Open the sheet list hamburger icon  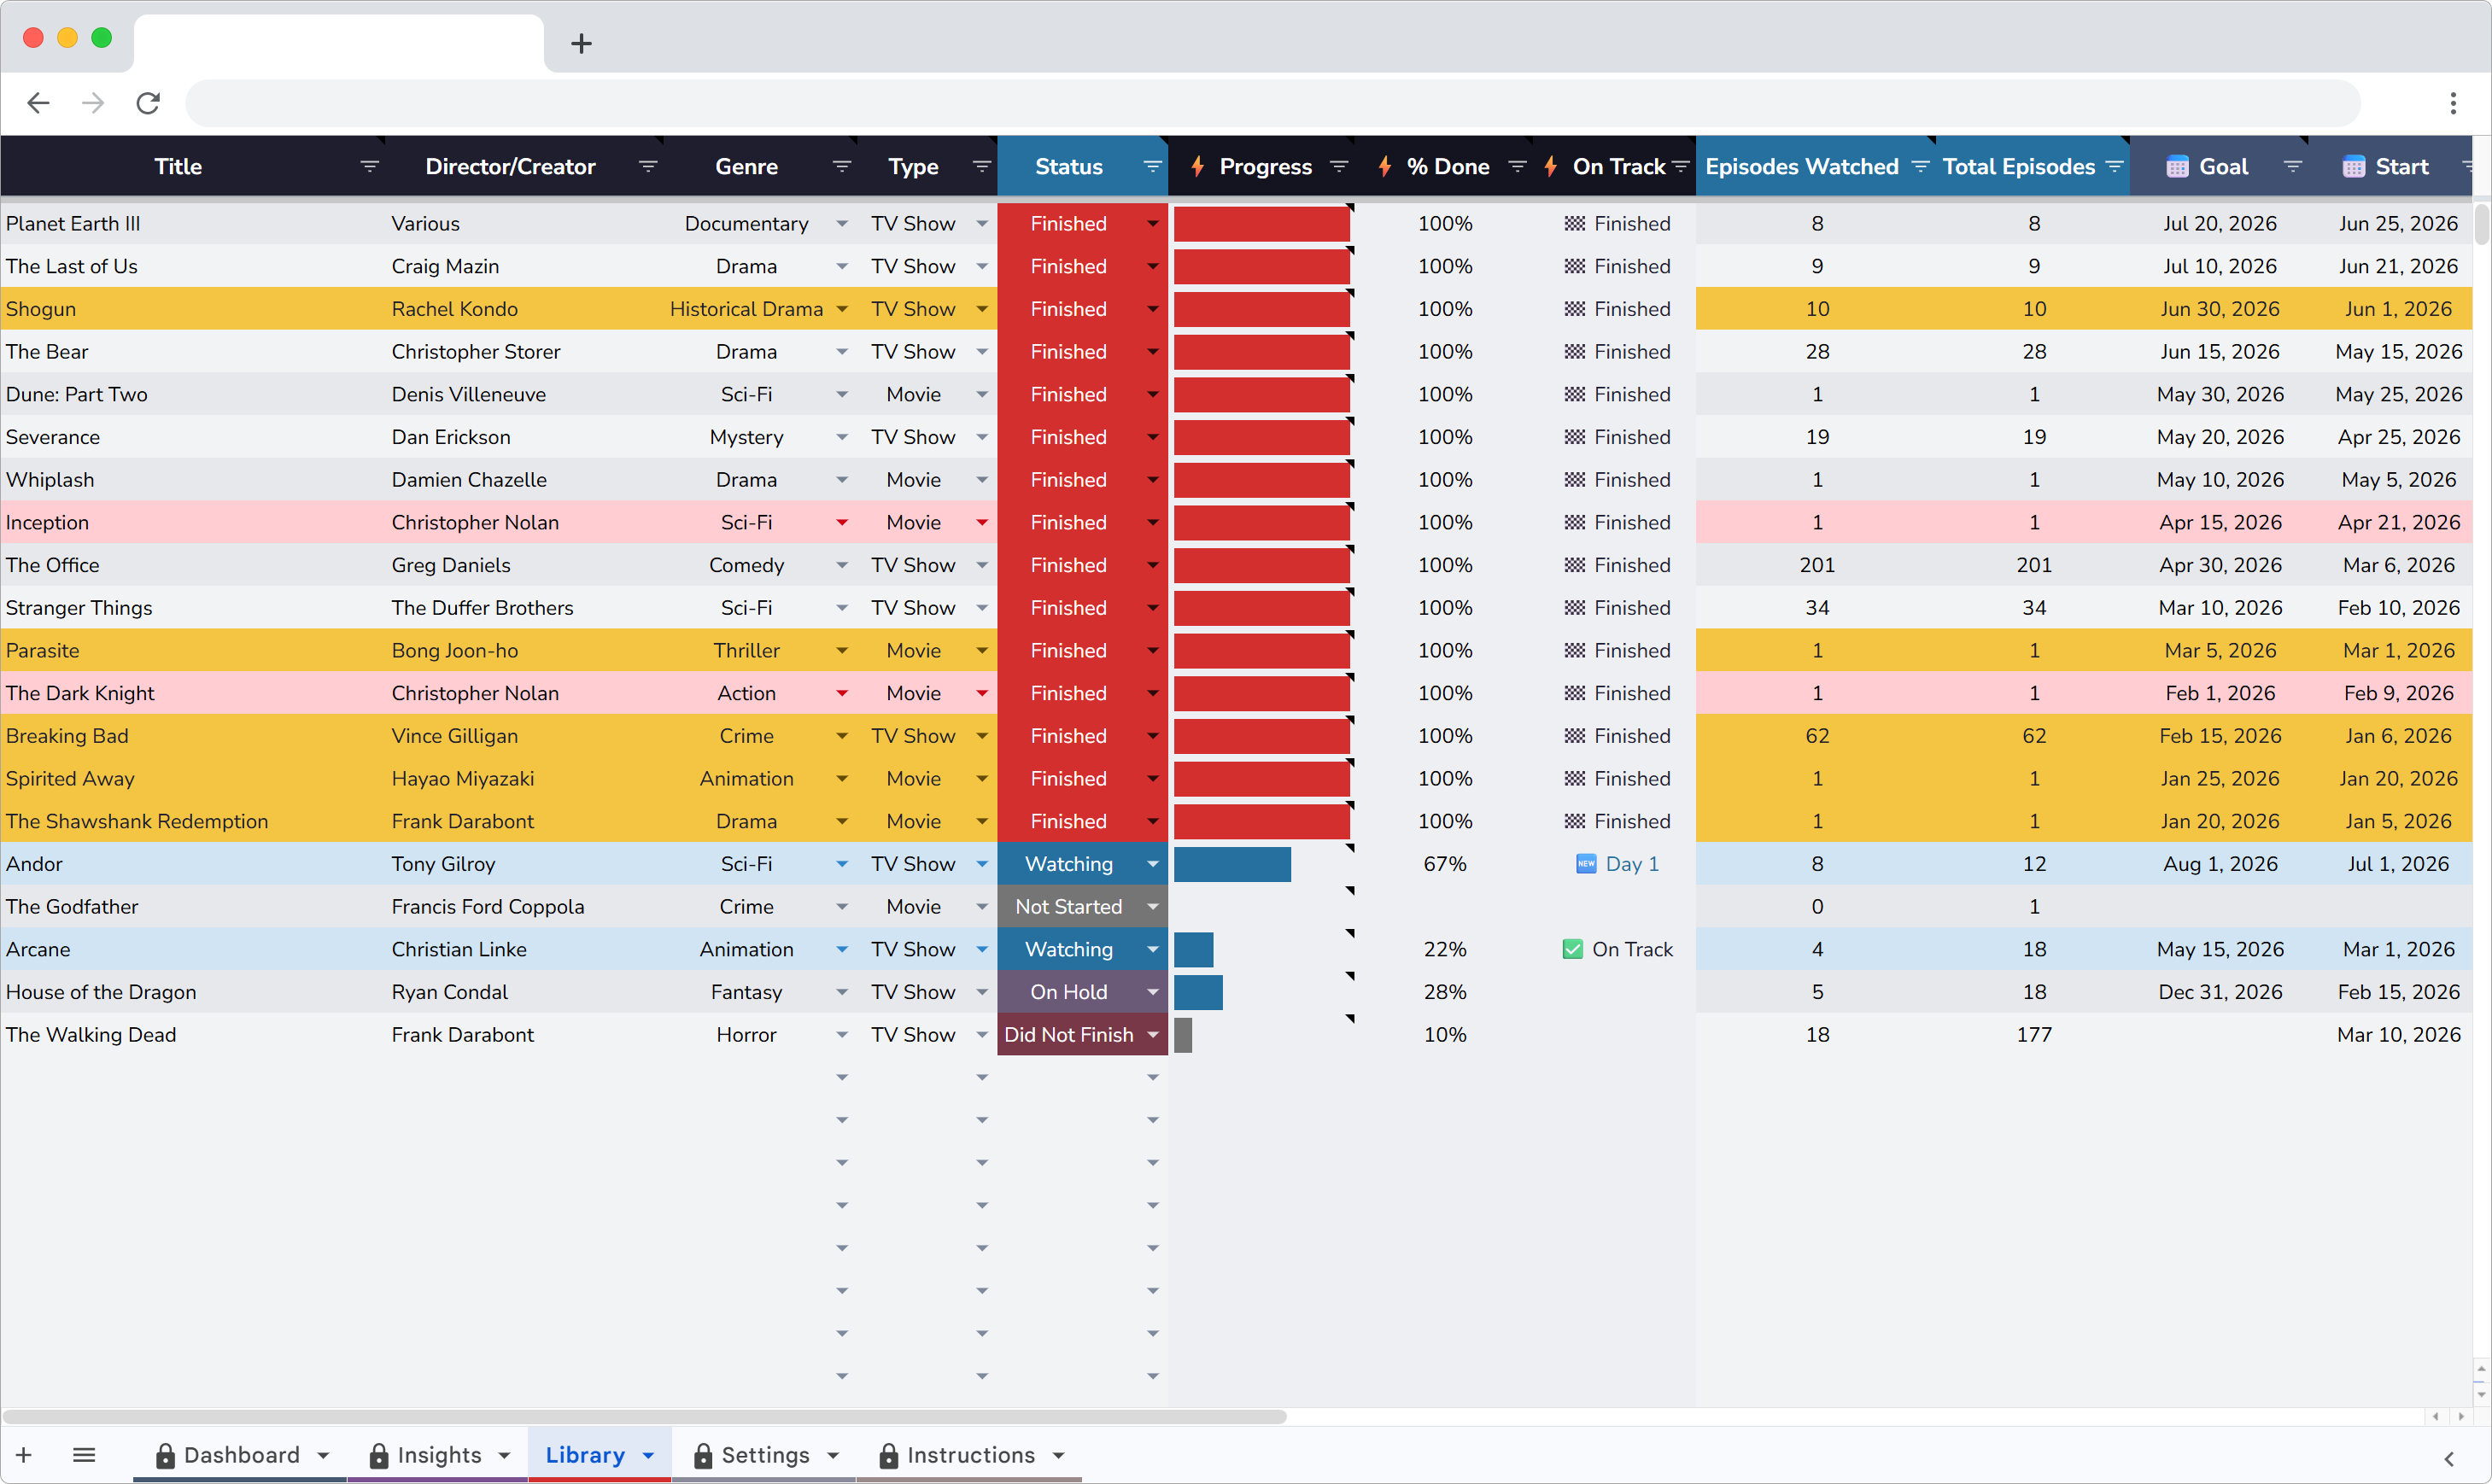pos(84,1455)
